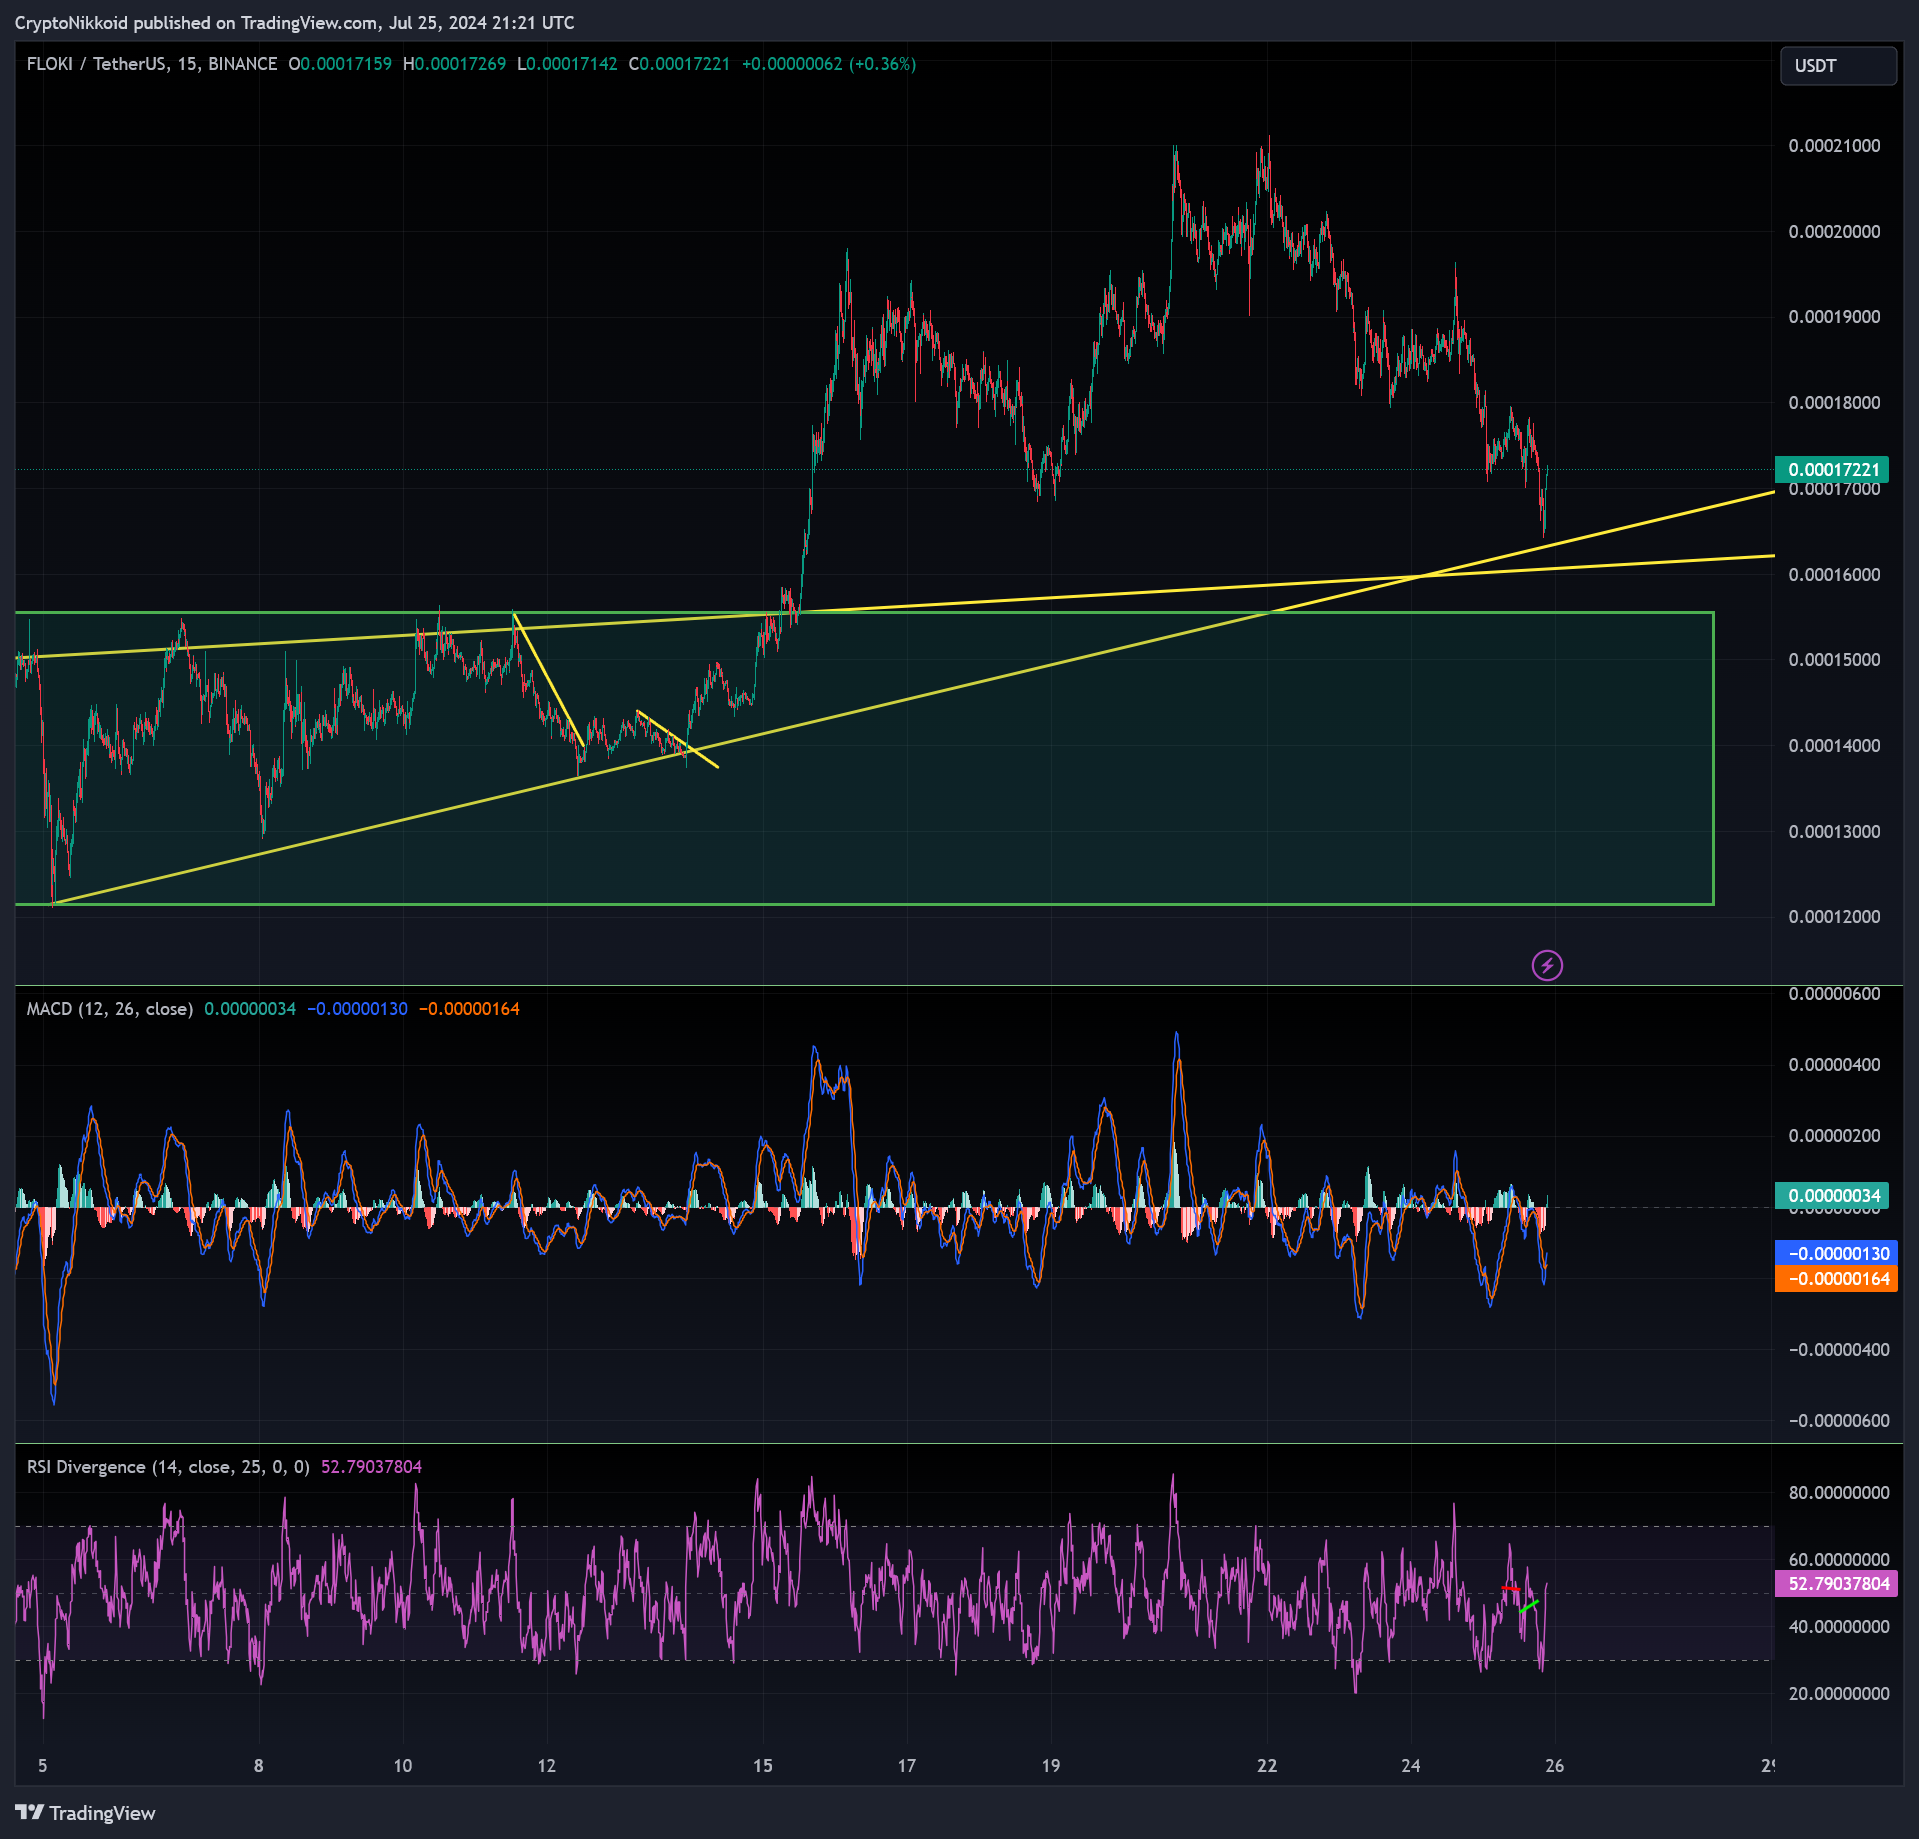Click the -0.00000600 MACD axis label
Viewport: 1919px width, 1839px height.
click(x=1839, y=1421)
